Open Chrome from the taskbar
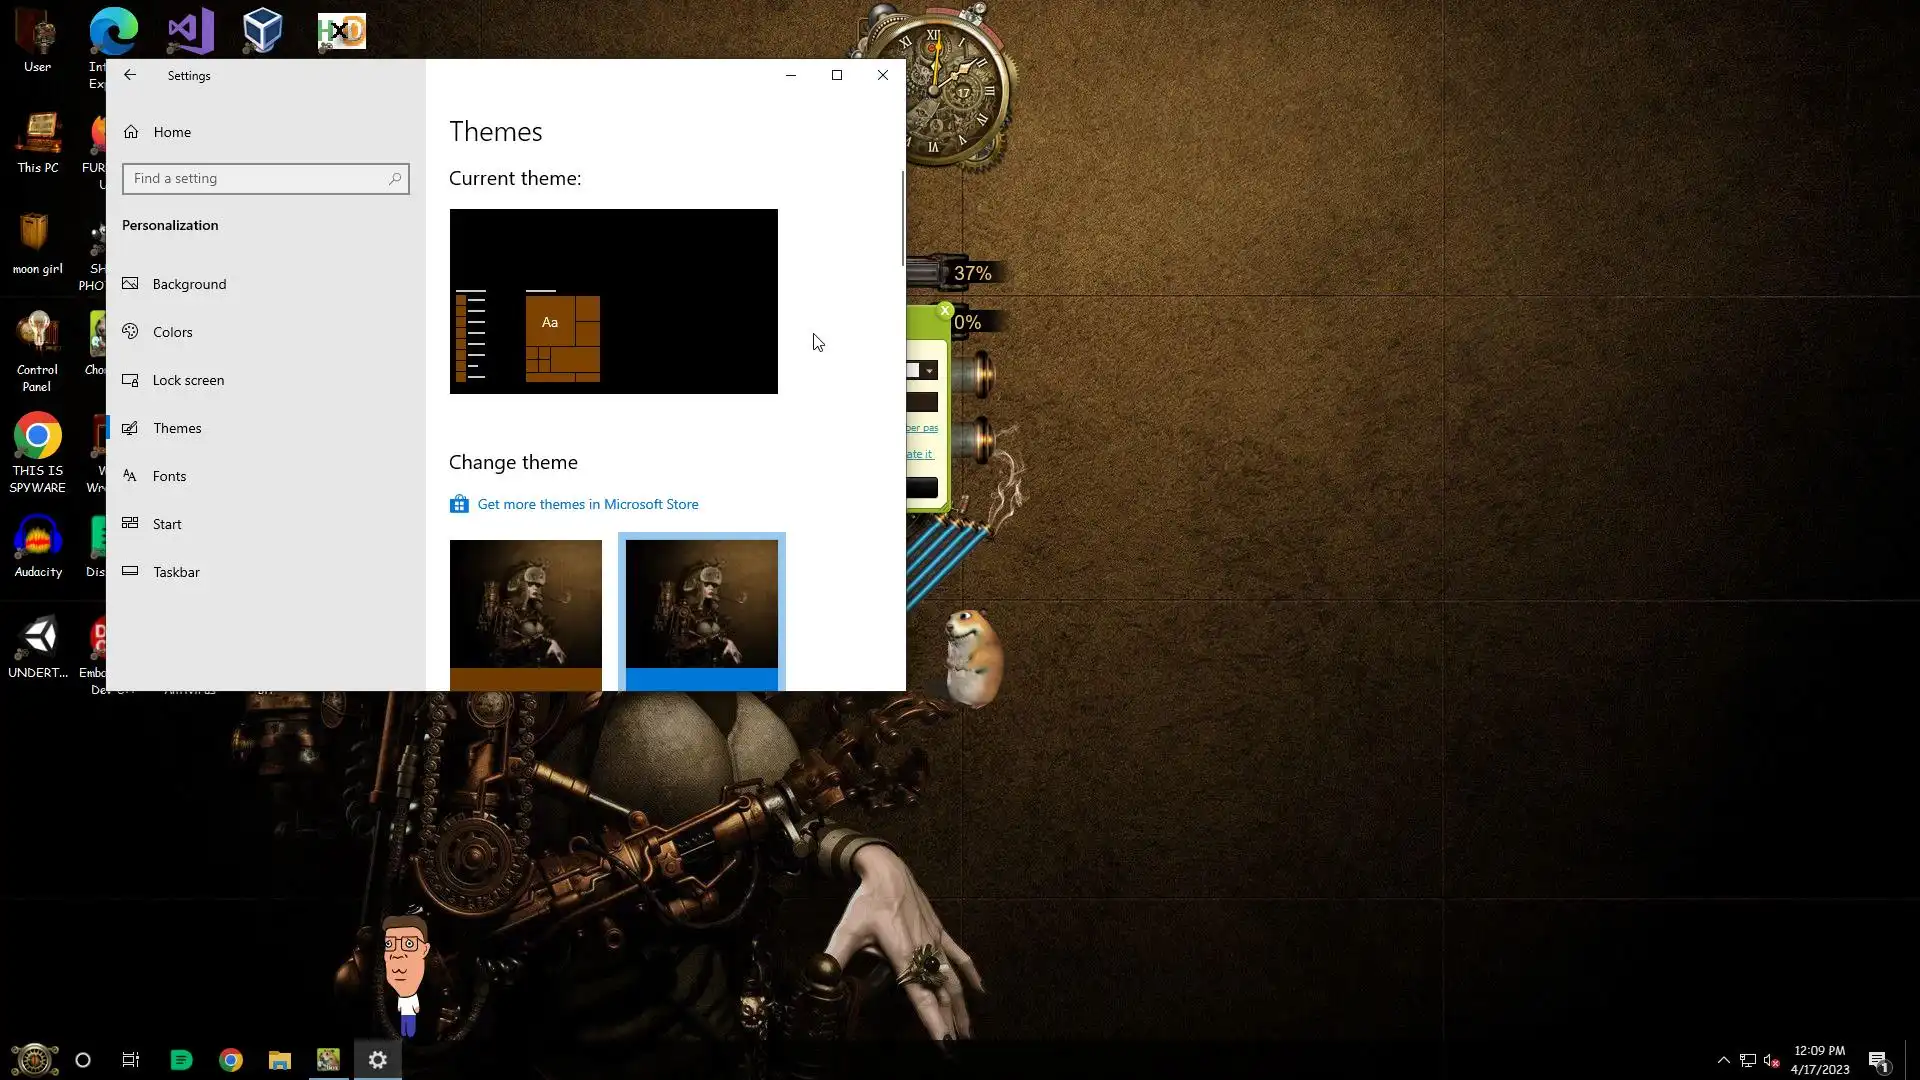Image resolution: width=1920 pixels, height=1080 pixels. pyautogui.click(x=231, y=1060)
